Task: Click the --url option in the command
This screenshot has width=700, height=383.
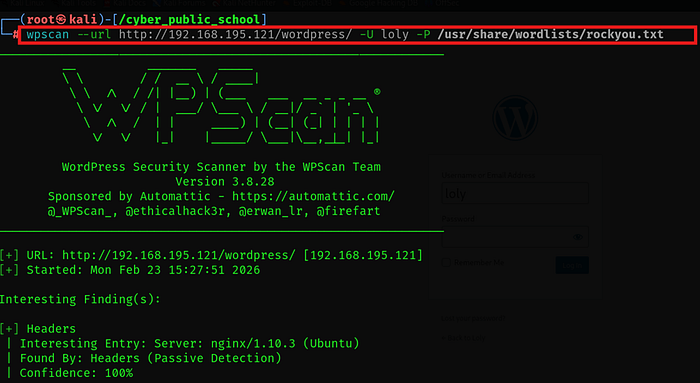Action: coord(94,34)
